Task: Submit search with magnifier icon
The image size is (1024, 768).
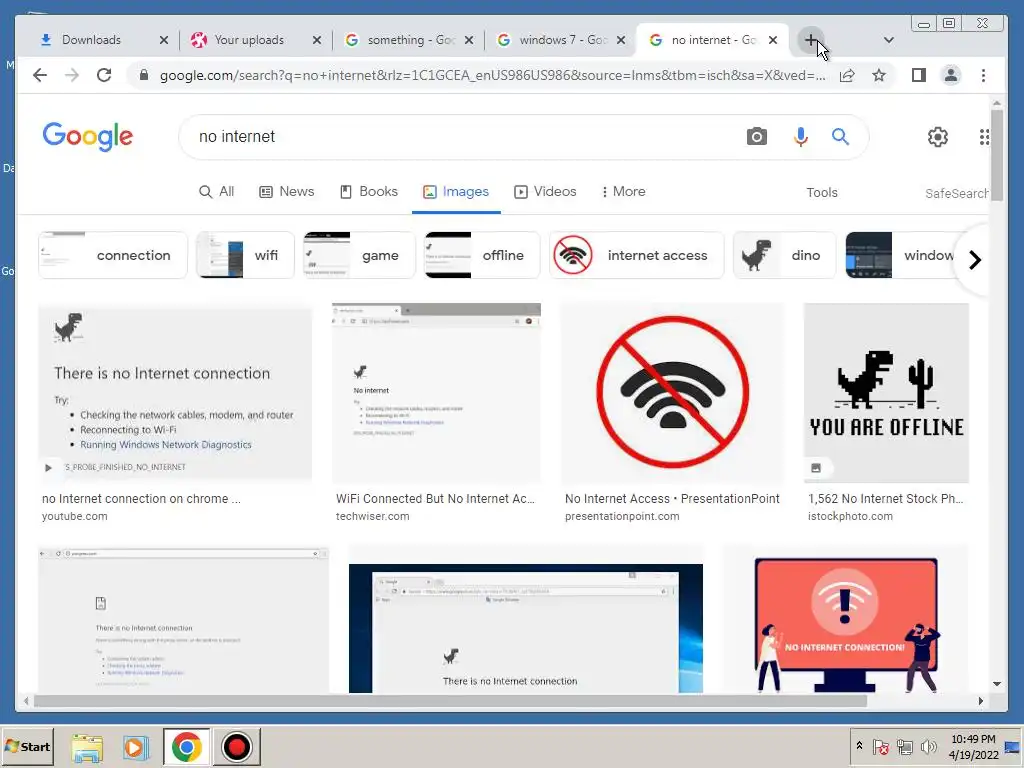Action: pos(840,136)
